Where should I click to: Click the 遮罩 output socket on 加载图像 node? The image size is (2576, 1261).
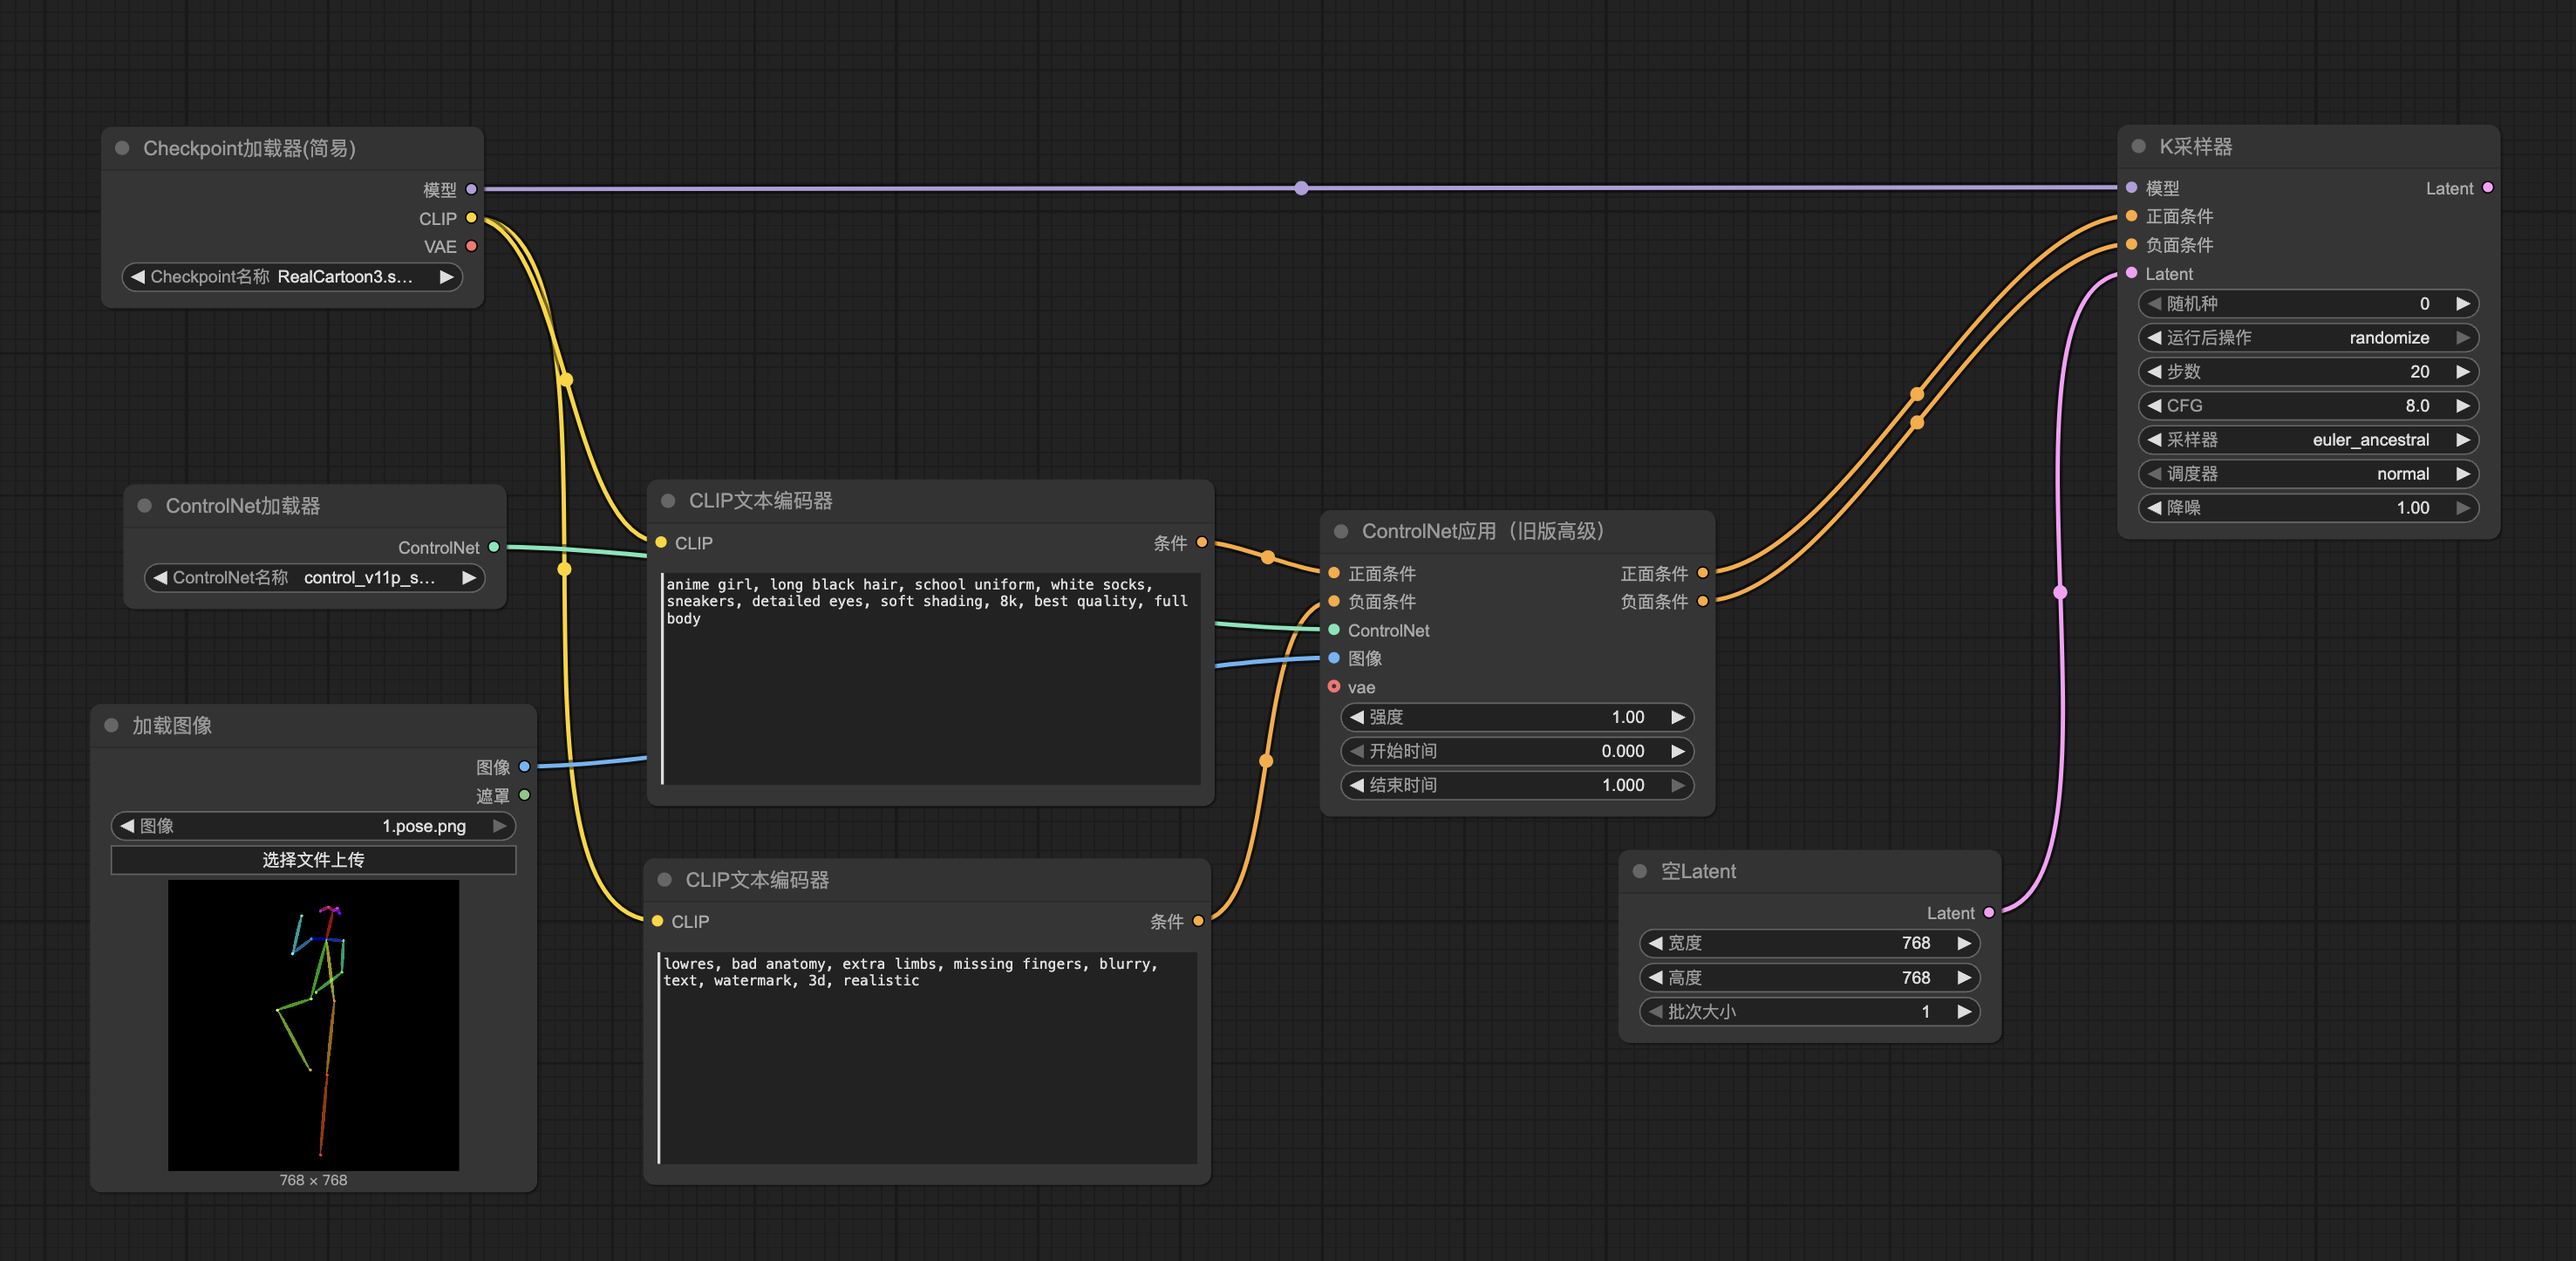pos(524,795)
